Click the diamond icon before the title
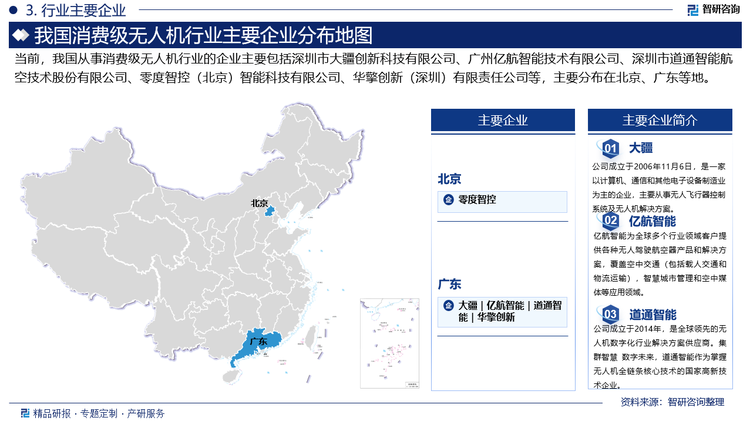The image size is (750, 421). pyautogui.click(x=21, y=35)
